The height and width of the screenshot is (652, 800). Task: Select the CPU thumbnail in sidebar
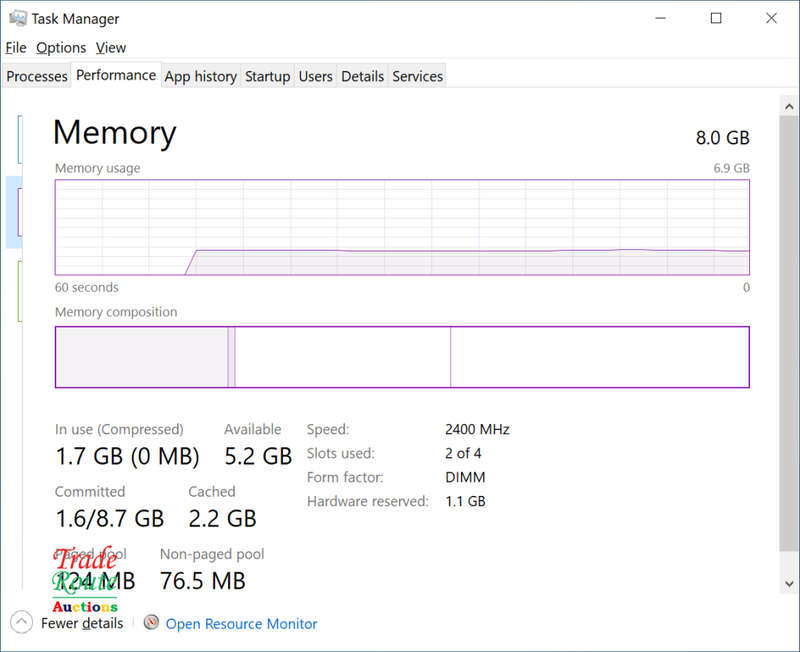click(x=19, y=139)
